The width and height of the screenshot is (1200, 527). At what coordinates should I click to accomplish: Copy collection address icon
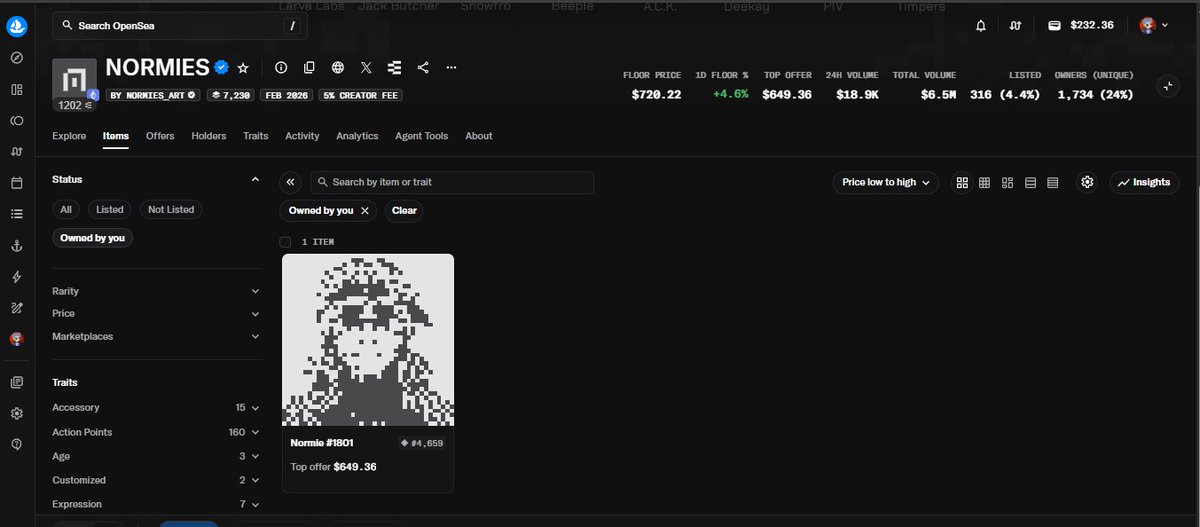309,68
